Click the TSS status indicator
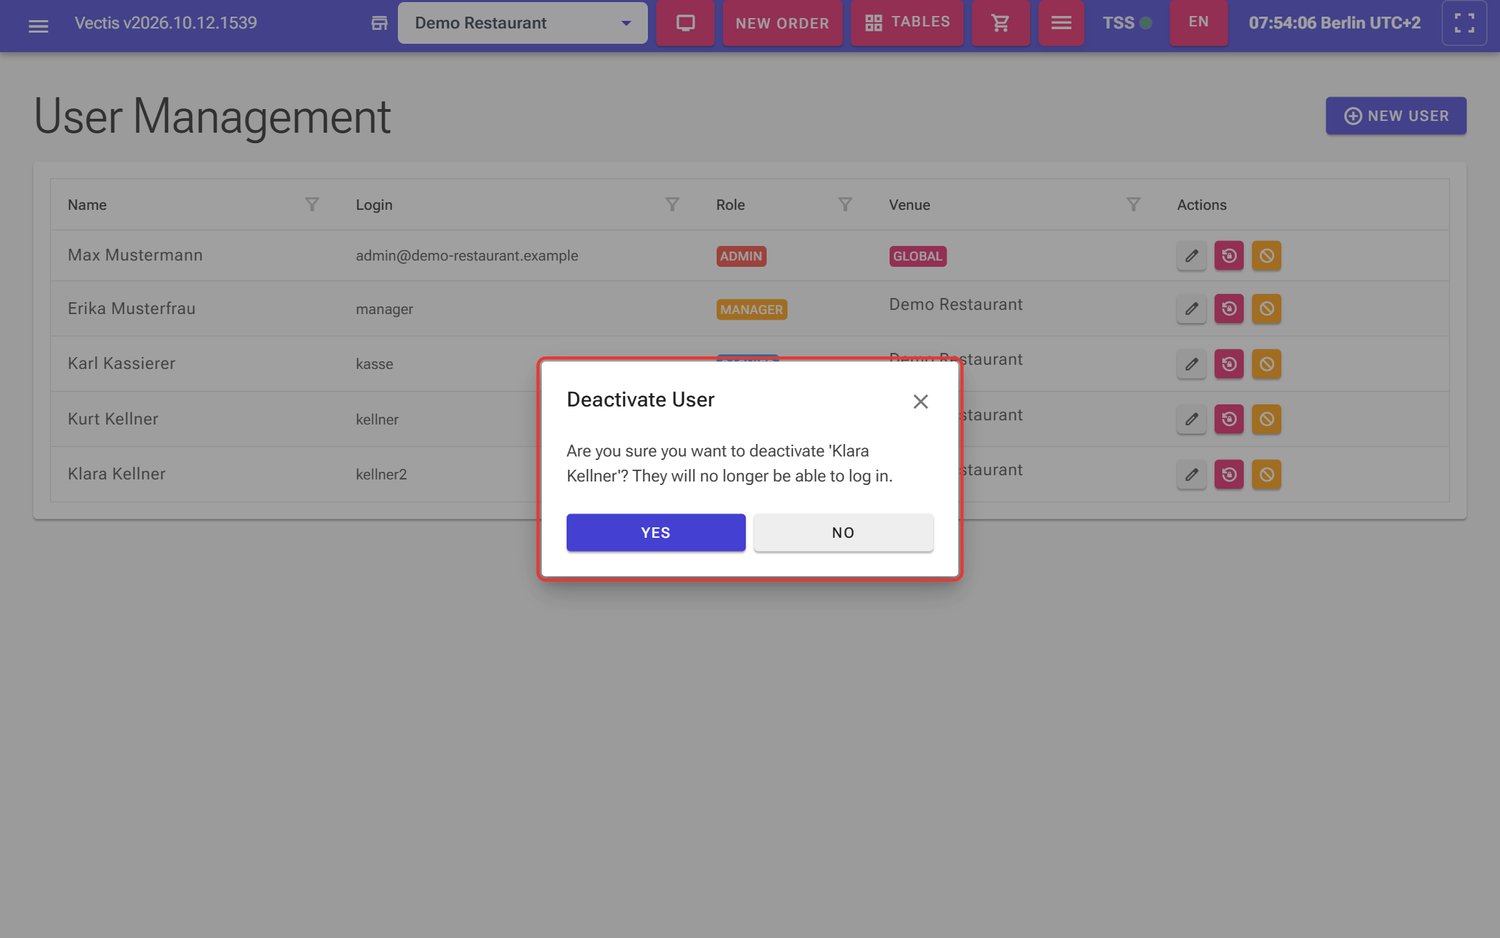Screen dimensions: 1500x938 (1127, 23)
